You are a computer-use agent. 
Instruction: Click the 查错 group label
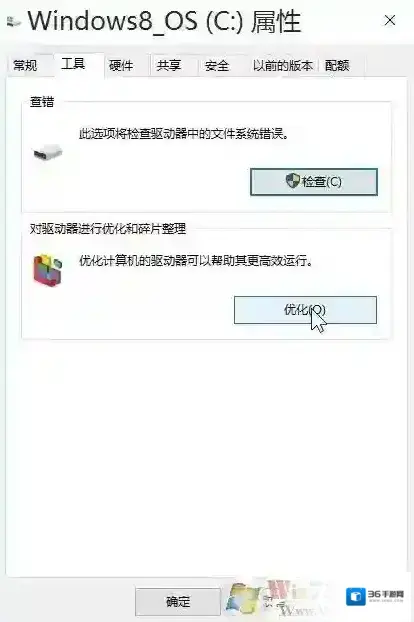[42, 102]
